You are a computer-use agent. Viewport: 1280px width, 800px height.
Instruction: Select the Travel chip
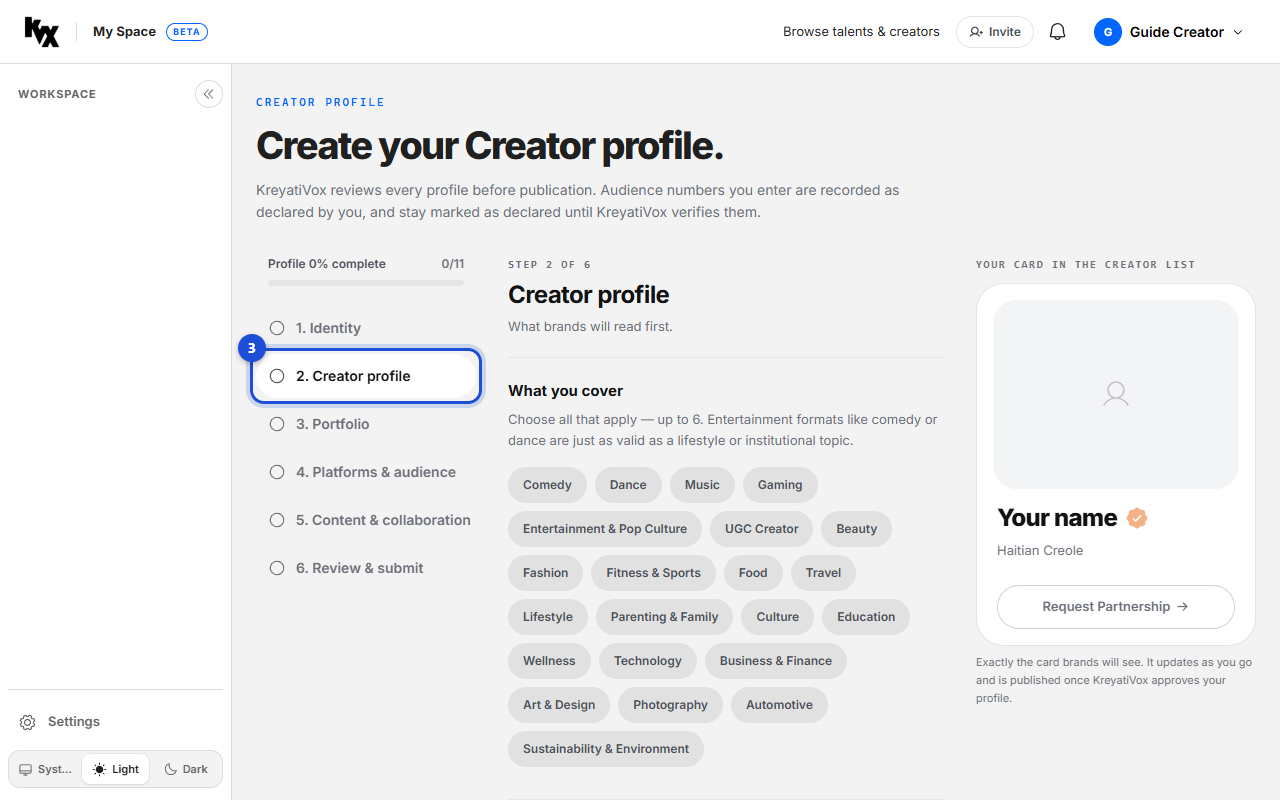click(x=823, y=573)
